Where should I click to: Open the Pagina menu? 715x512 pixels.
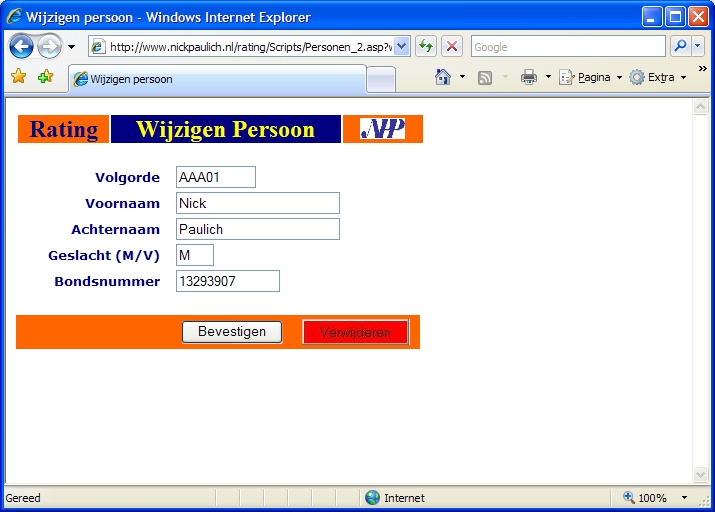click(592, 78)
